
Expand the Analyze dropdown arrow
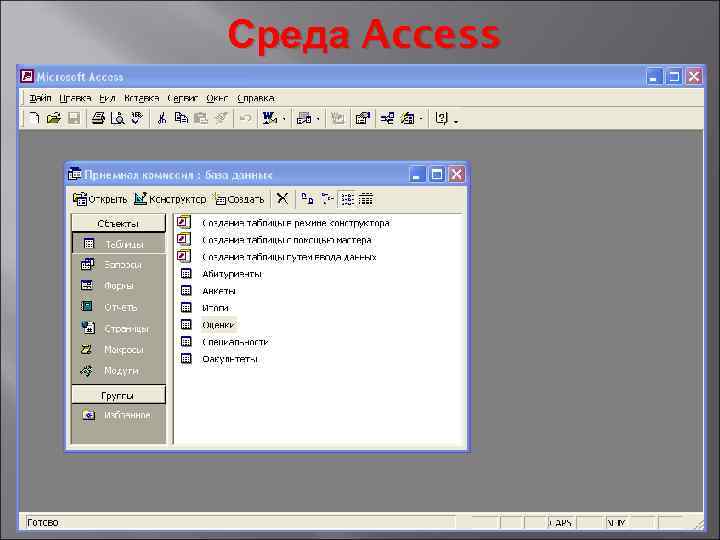point(318,119)
